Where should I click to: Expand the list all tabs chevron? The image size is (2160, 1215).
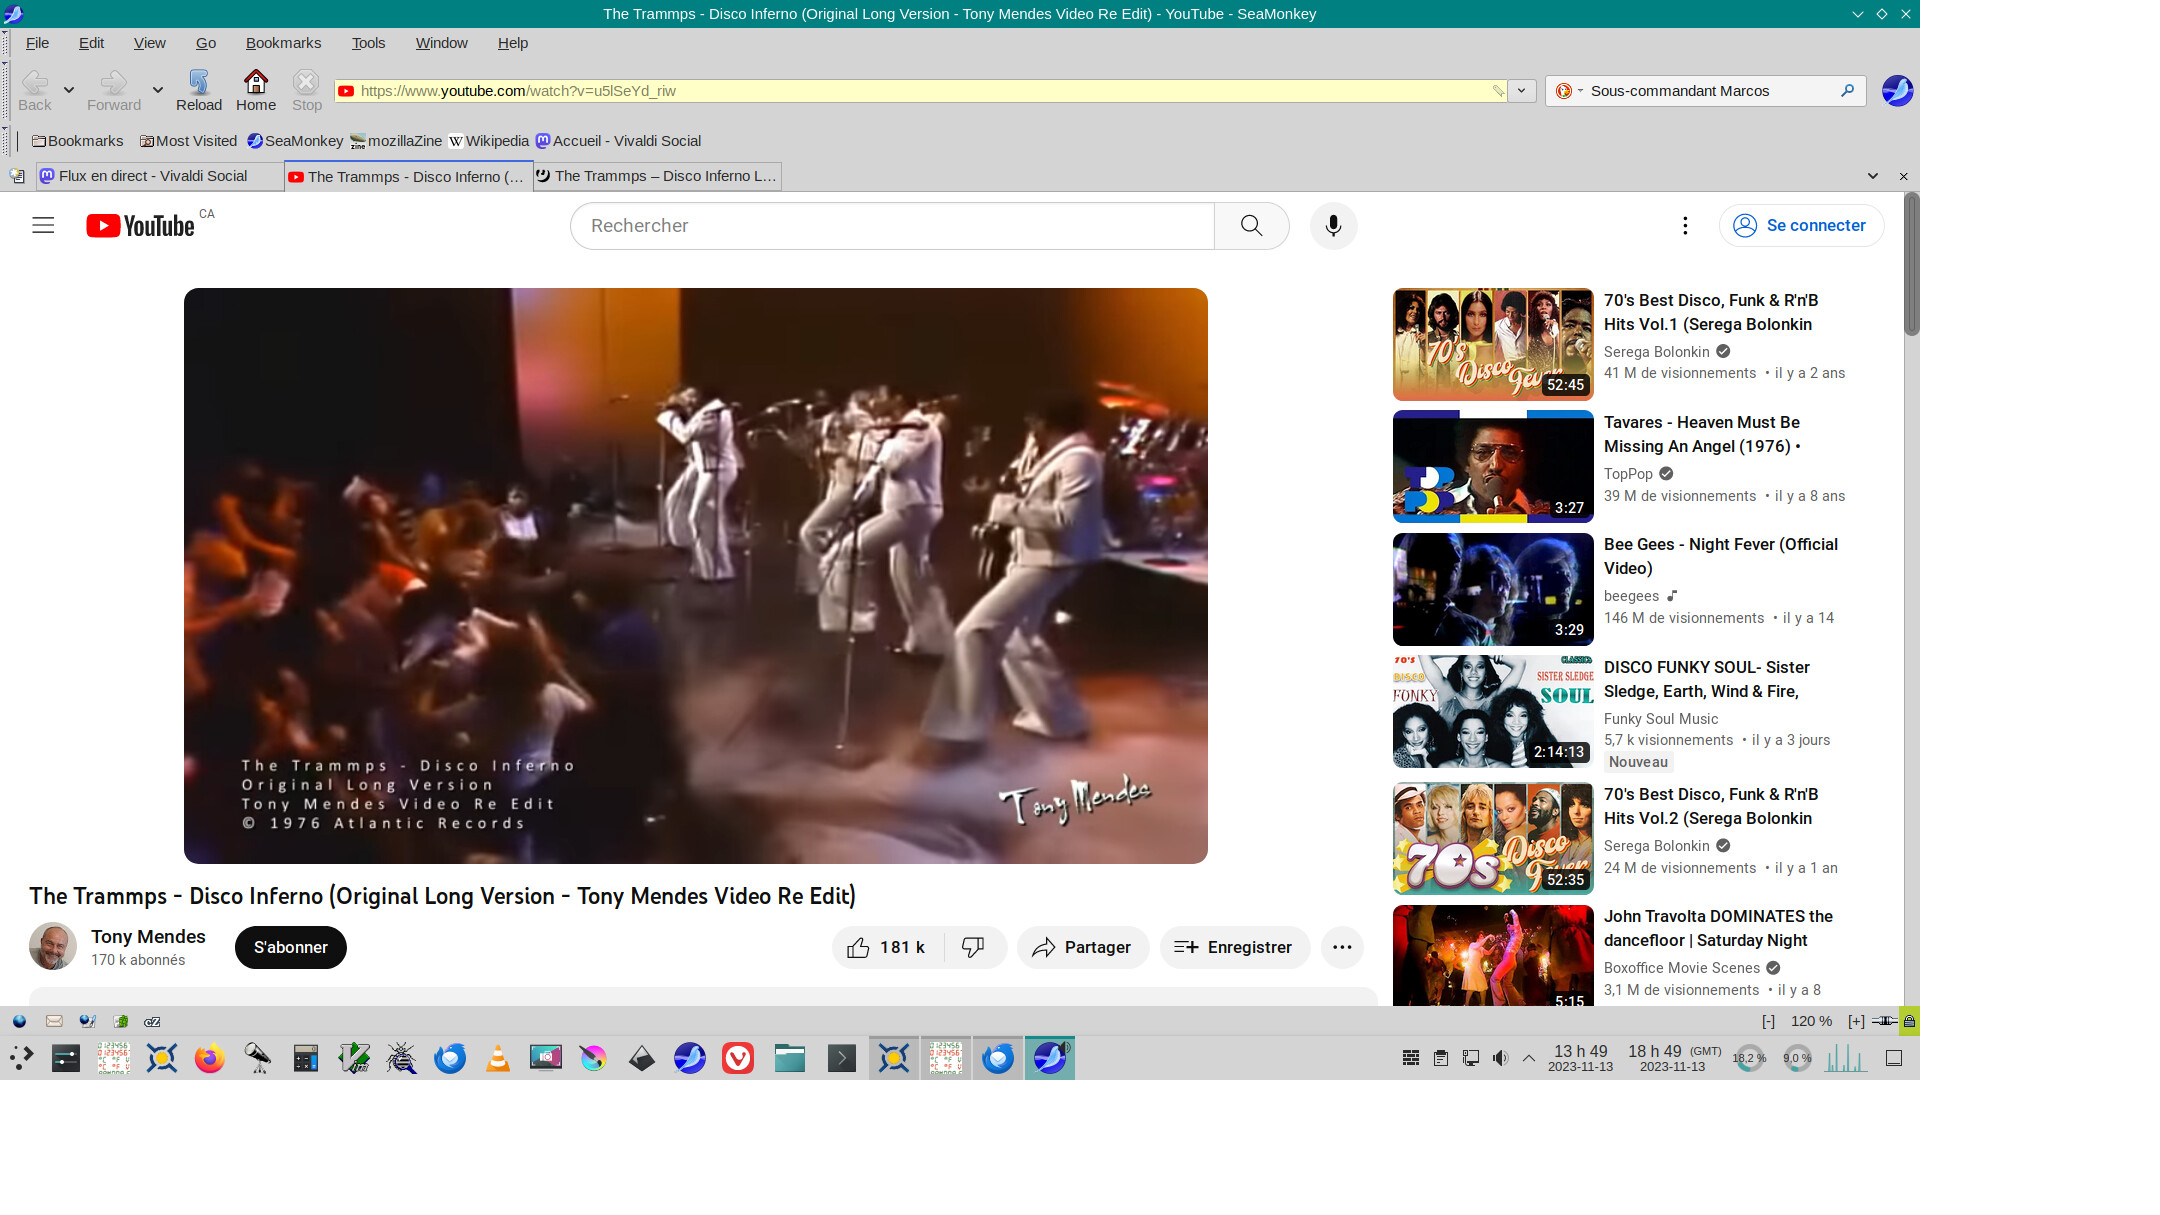coord(1872,176)
